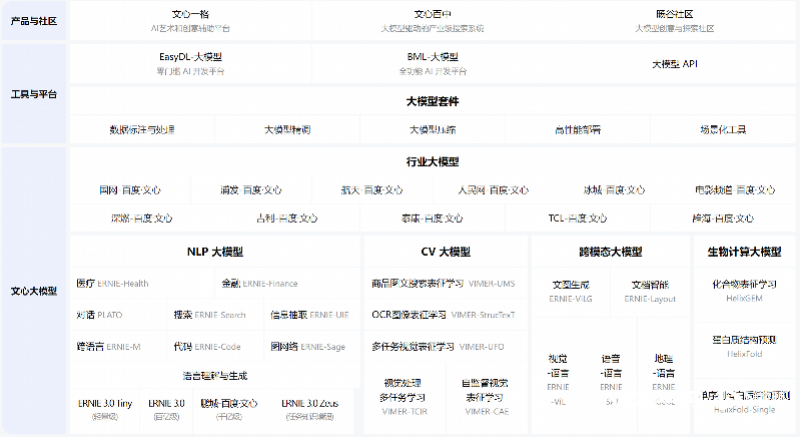Viewport: 800px width, 437px height.
Task: Click the NLP 大模型 heading
Action: point(215,251)
